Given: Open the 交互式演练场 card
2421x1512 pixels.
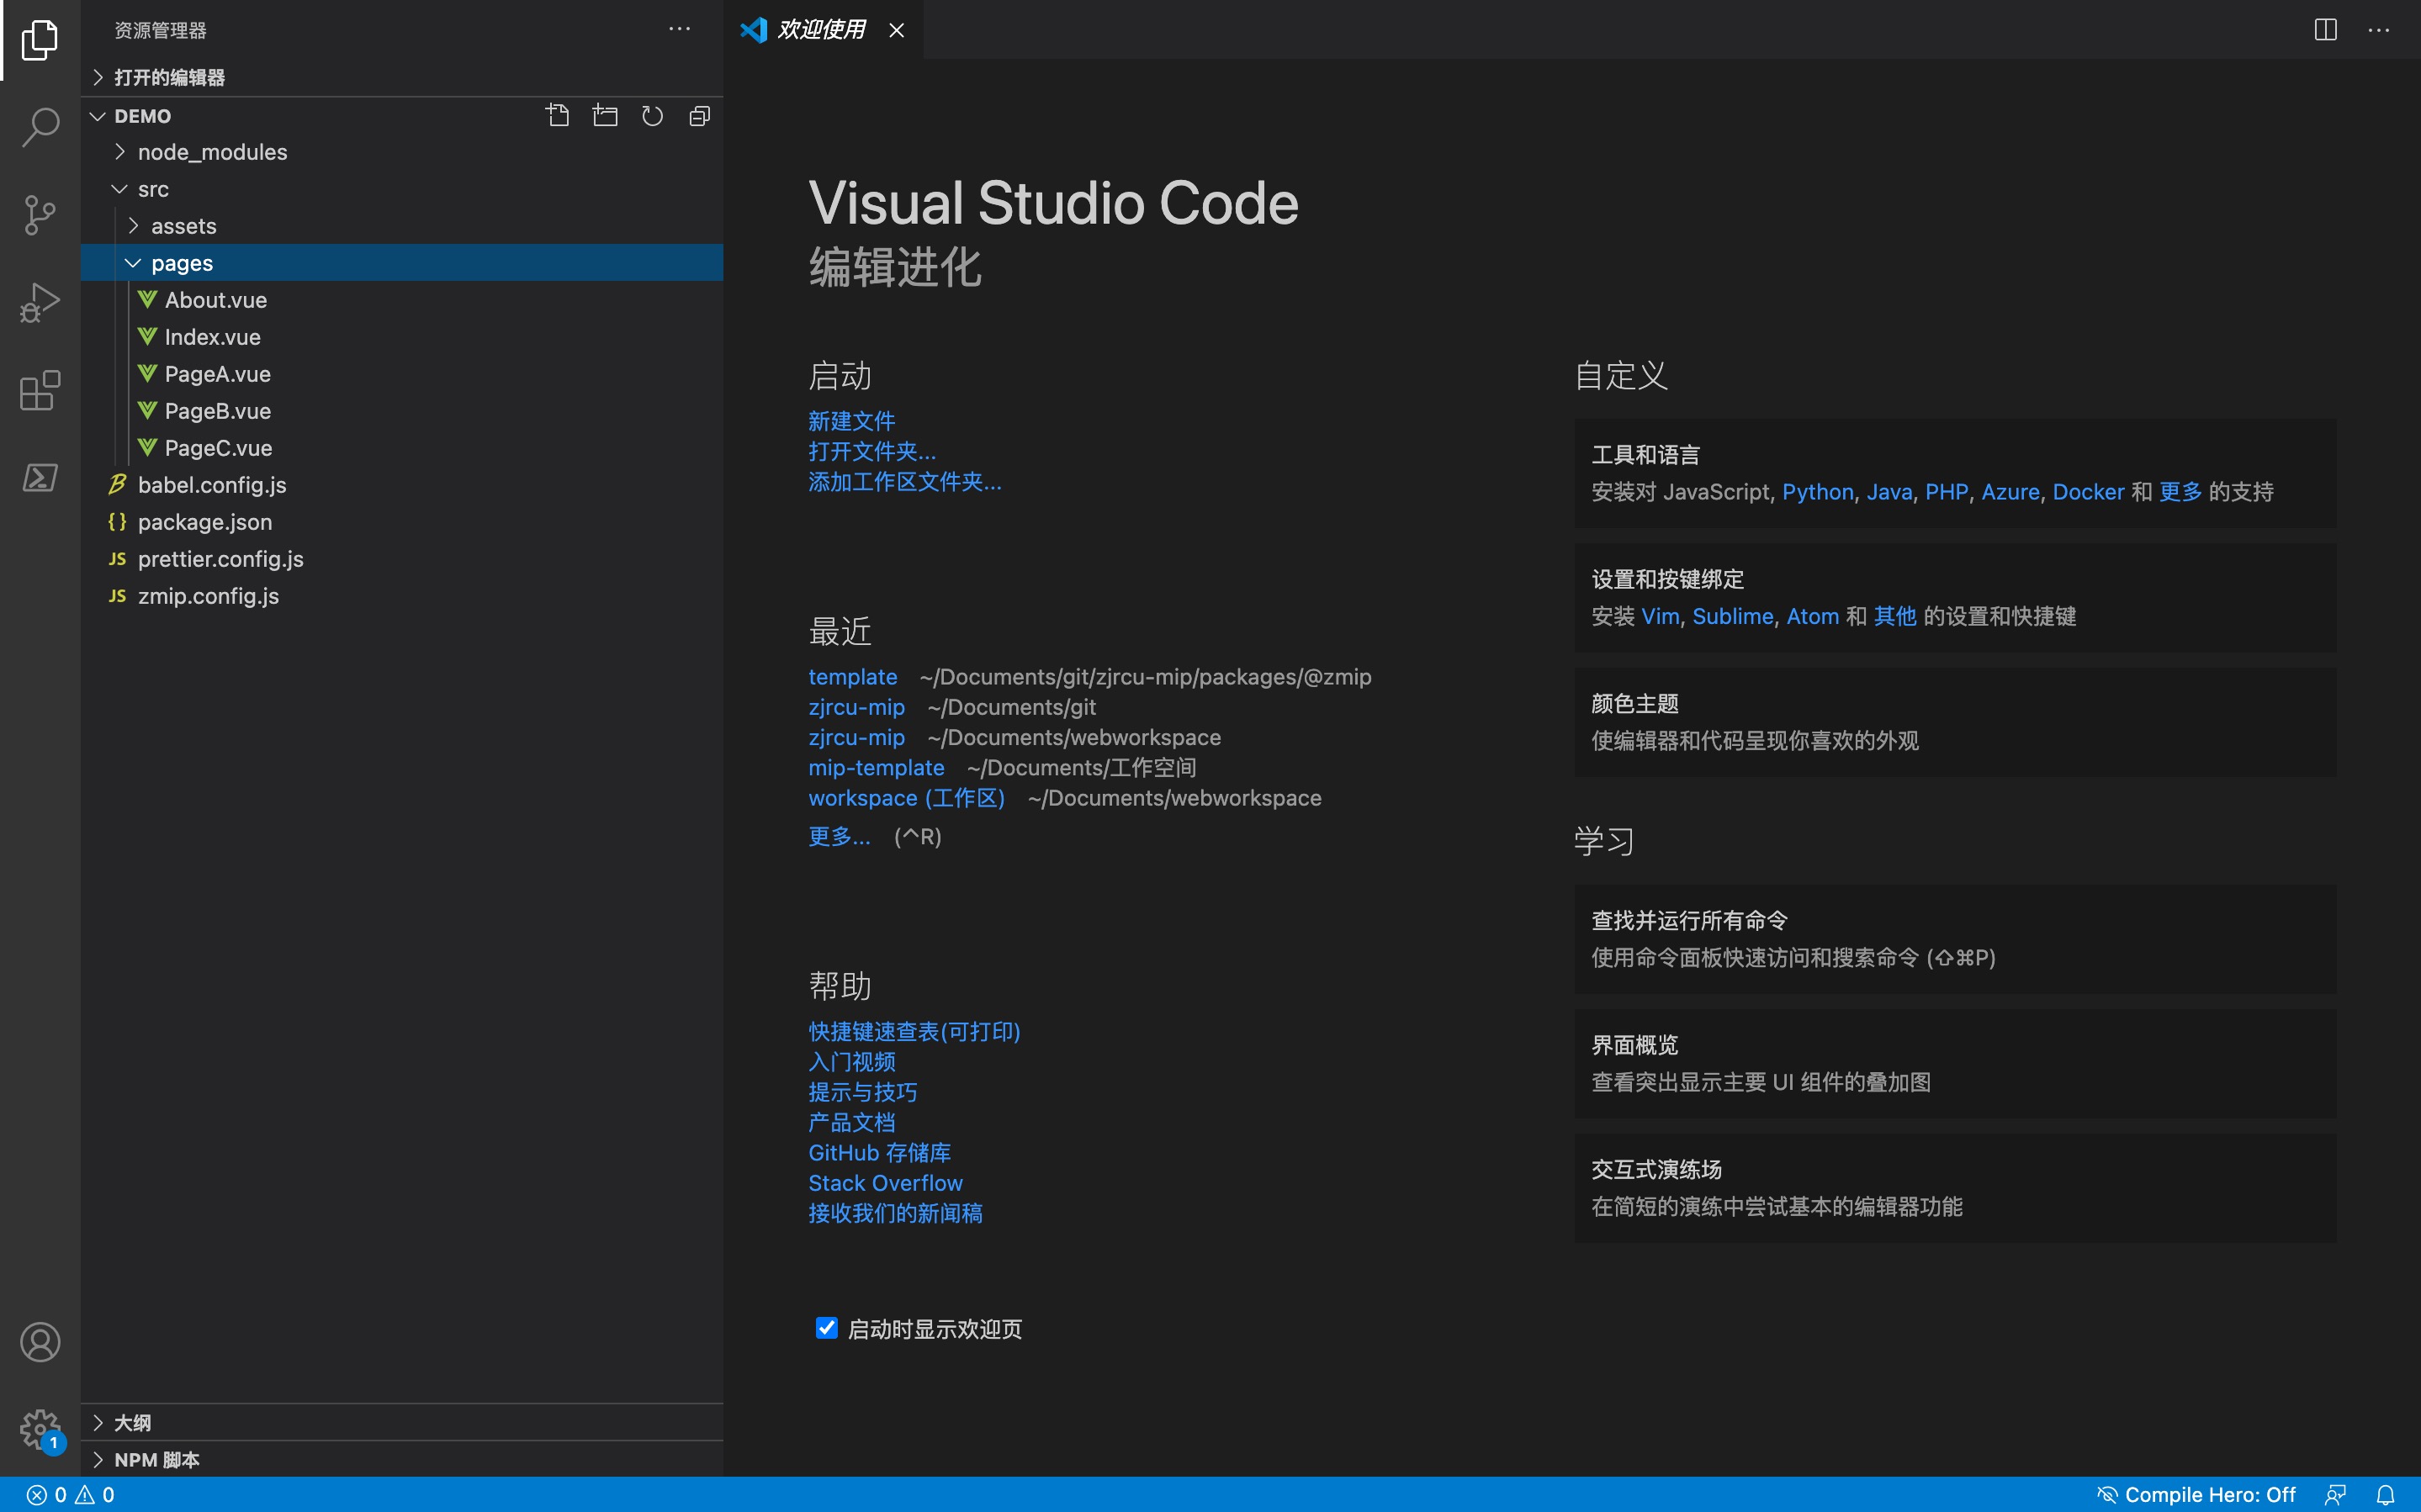Looking at the screenshot, I should (1955, 1188).
